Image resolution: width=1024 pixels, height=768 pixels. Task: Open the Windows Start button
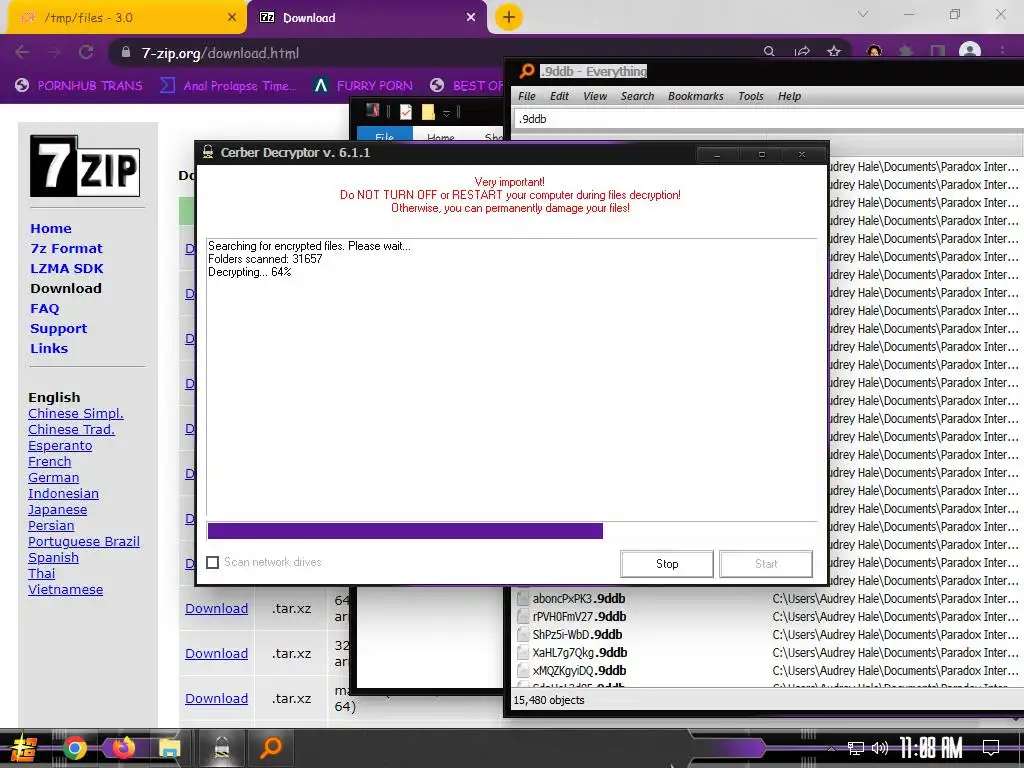point(23,748)
